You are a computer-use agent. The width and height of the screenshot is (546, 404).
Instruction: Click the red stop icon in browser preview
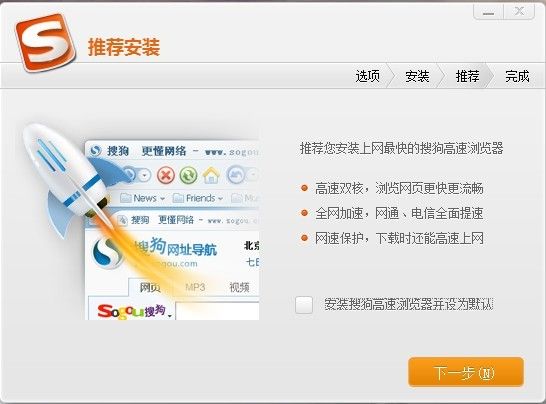(x=166, y=175)
